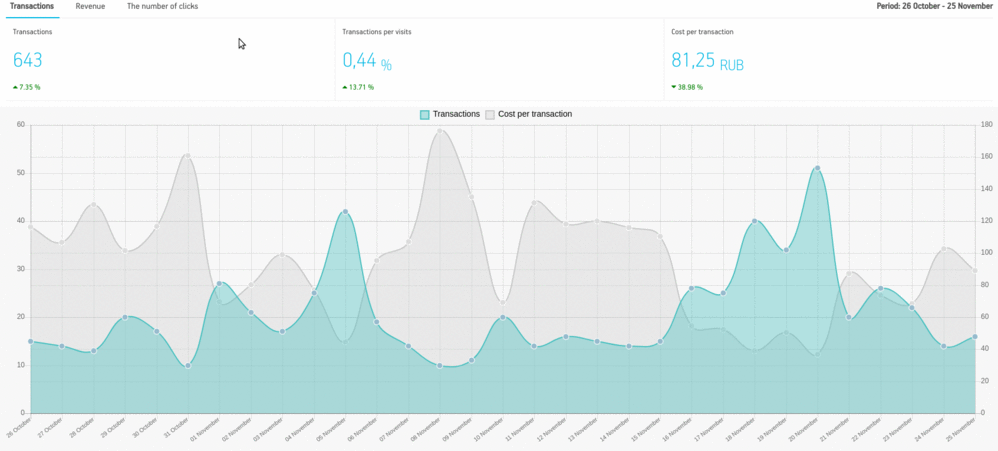The height and width of the screenshot is (451, 998).
Task: Click the green up arrow beside 7.35 %
Action: (x=15, y=87)
